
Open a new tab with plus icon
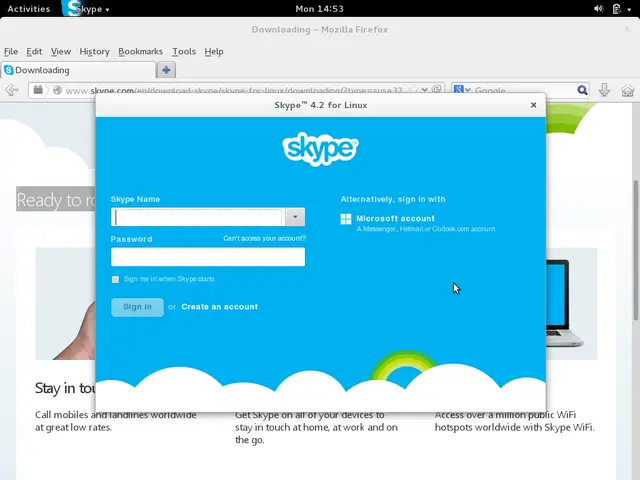[x=166, y=70]
